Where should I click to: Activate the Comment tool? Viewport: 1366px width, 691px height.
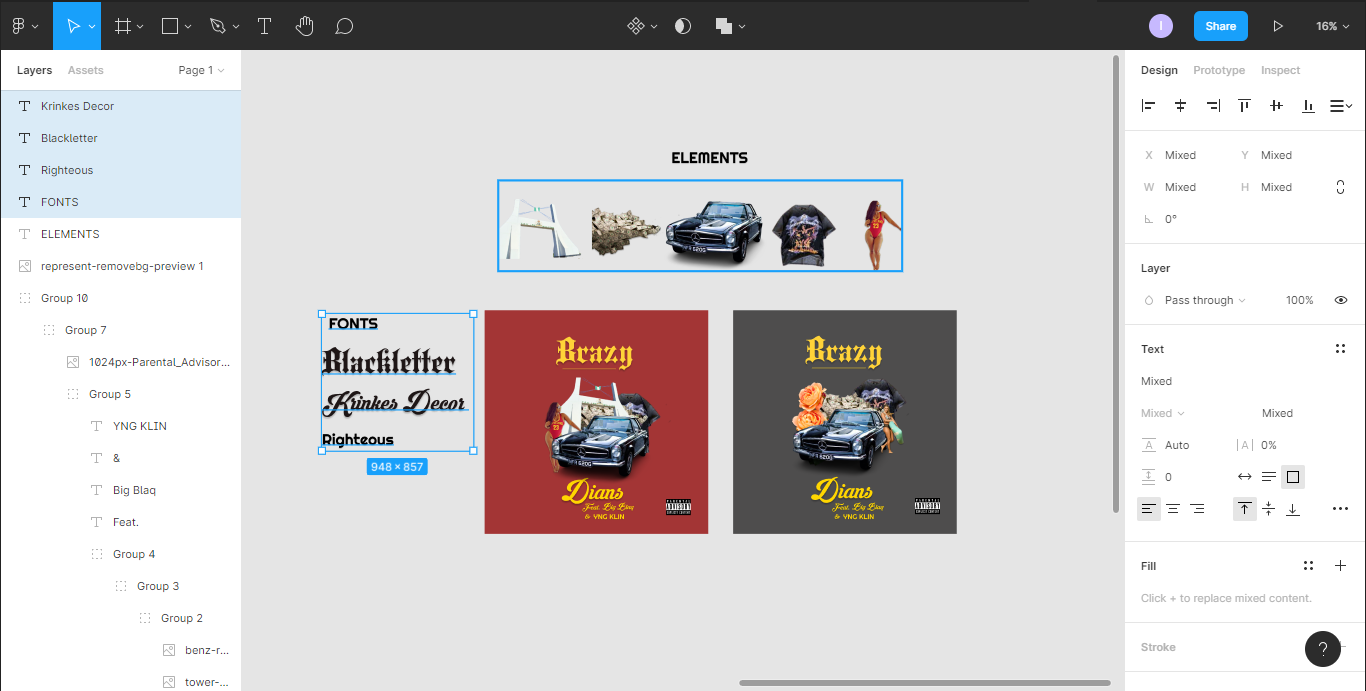[344, 26]
